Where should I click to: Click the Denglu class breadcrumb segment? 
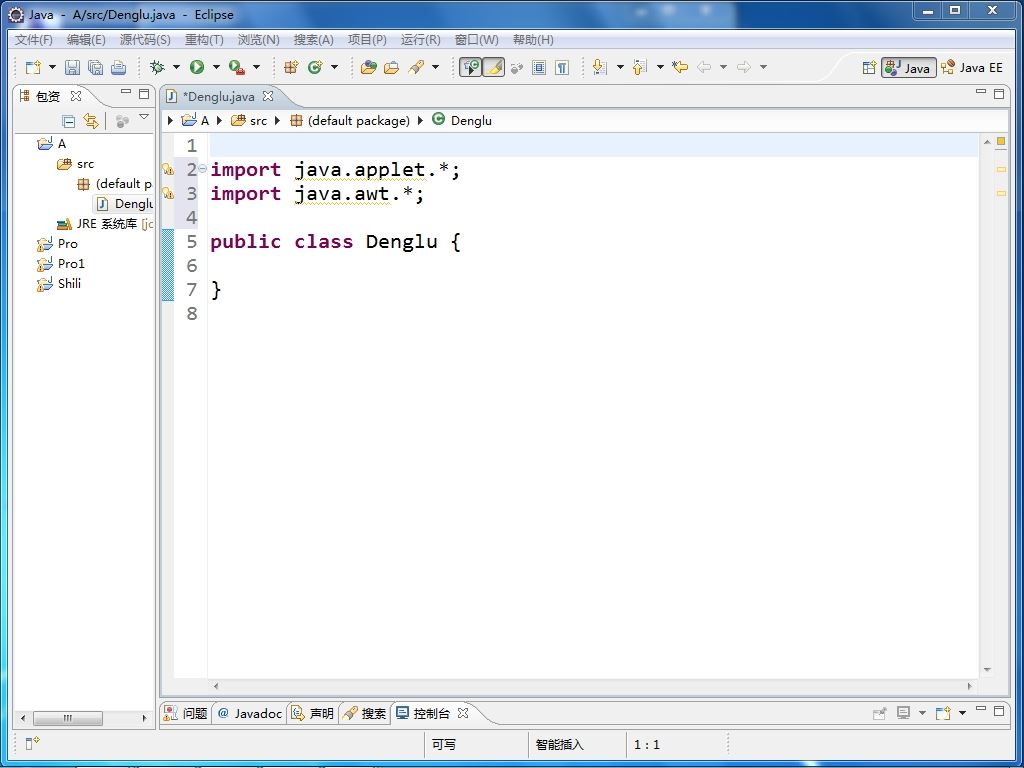462,121
